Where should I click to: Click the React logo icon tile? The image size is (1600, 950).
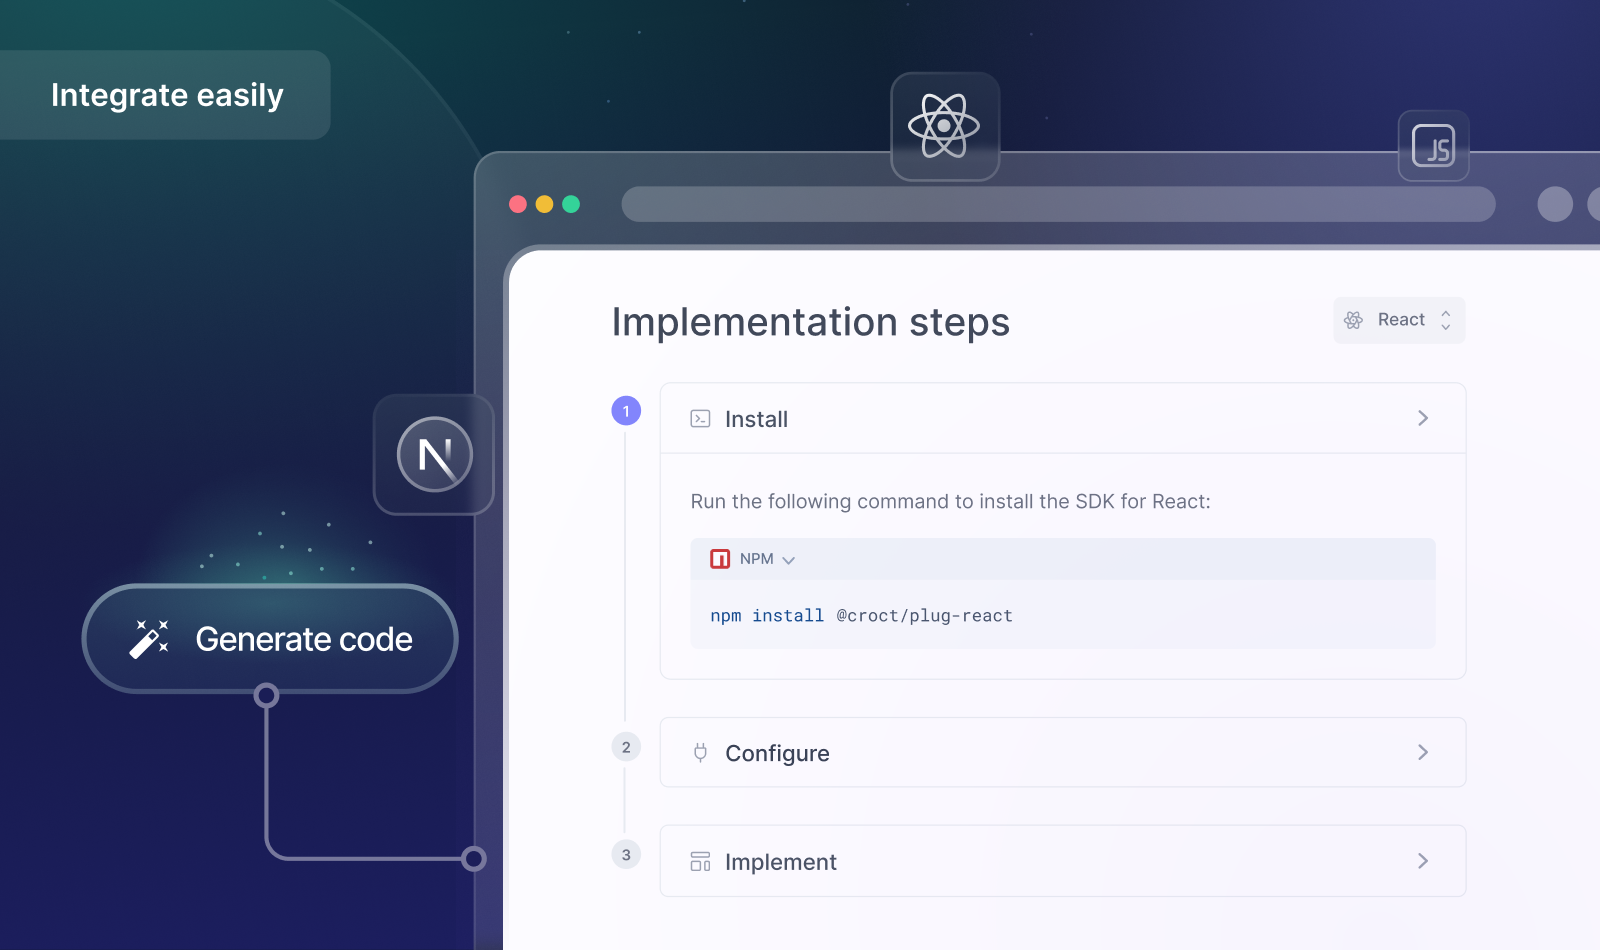(945, 126)
